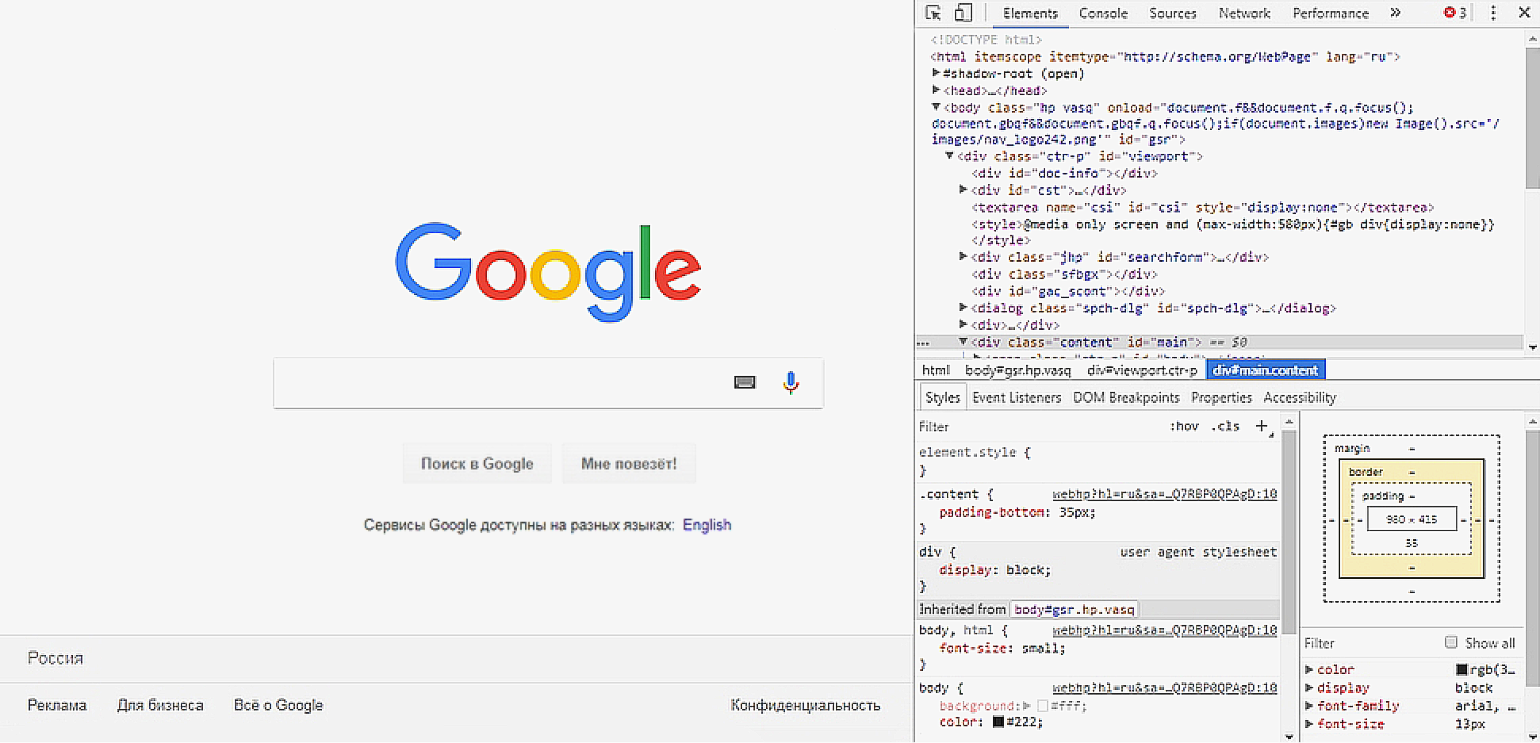Open source link of the .content rule

[1165, 494]
